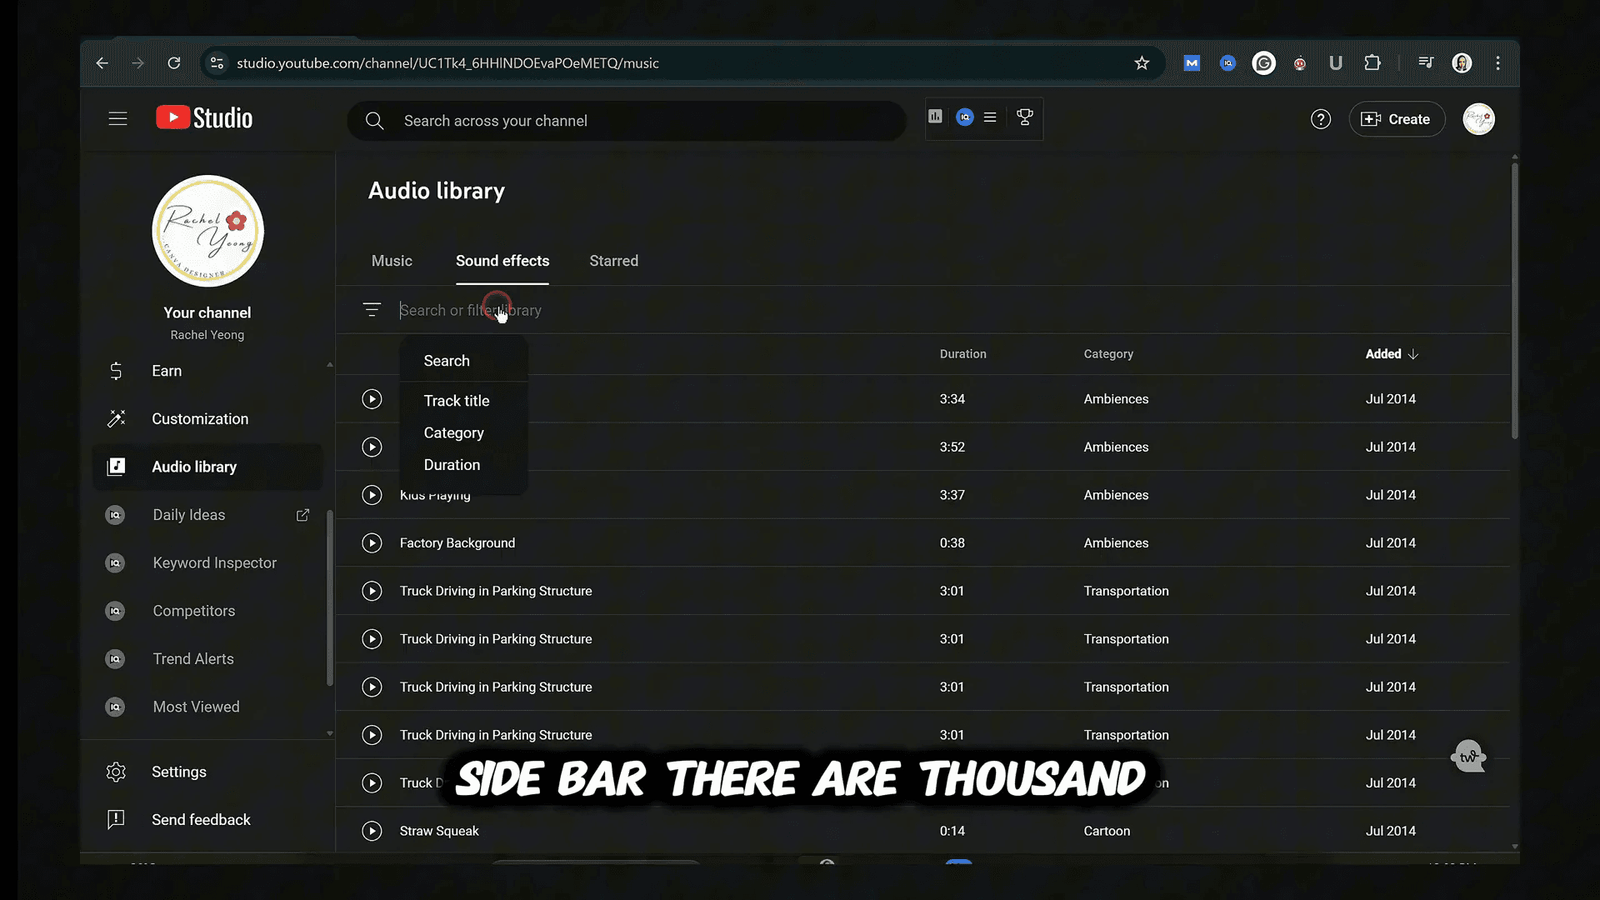This screenshot has width=1600, height=900.
Task: Click the Grammarly extension icon in the toolbar
Action: [x=1263, y=62]
